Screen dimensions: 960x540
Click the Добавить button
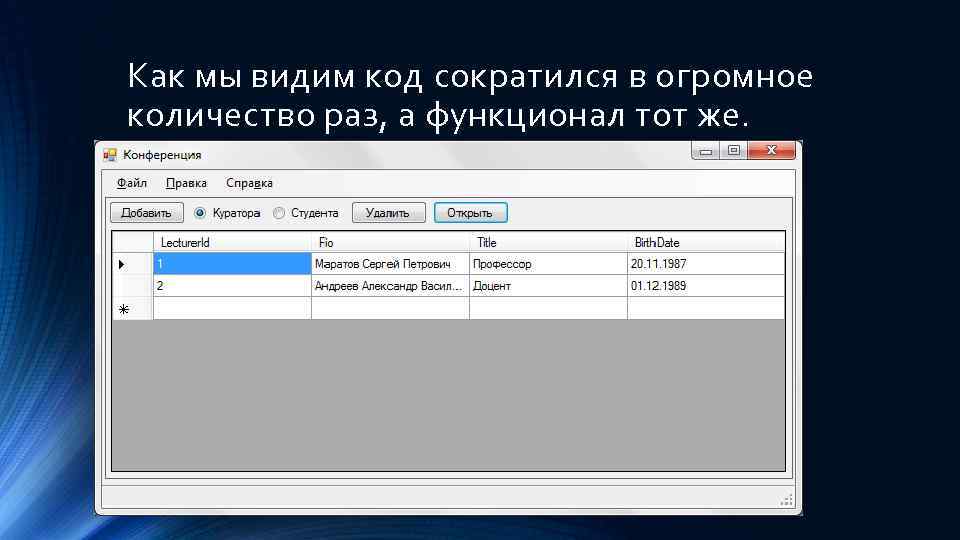pos(146,213)
